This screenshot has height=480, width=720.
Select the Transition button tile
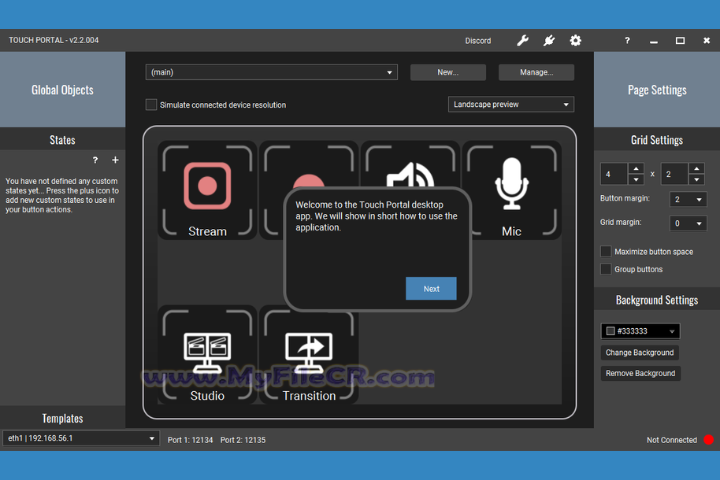click(x=309, y=355)
